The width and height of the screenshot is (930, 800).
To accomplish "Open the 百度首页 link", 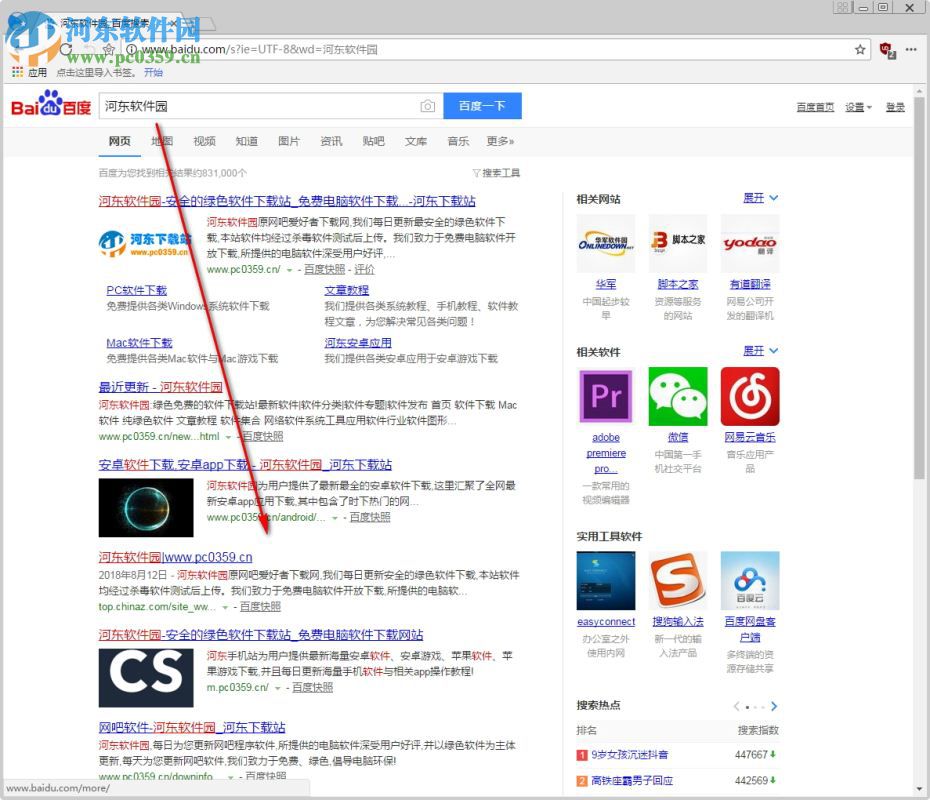I will click(815, 107).
